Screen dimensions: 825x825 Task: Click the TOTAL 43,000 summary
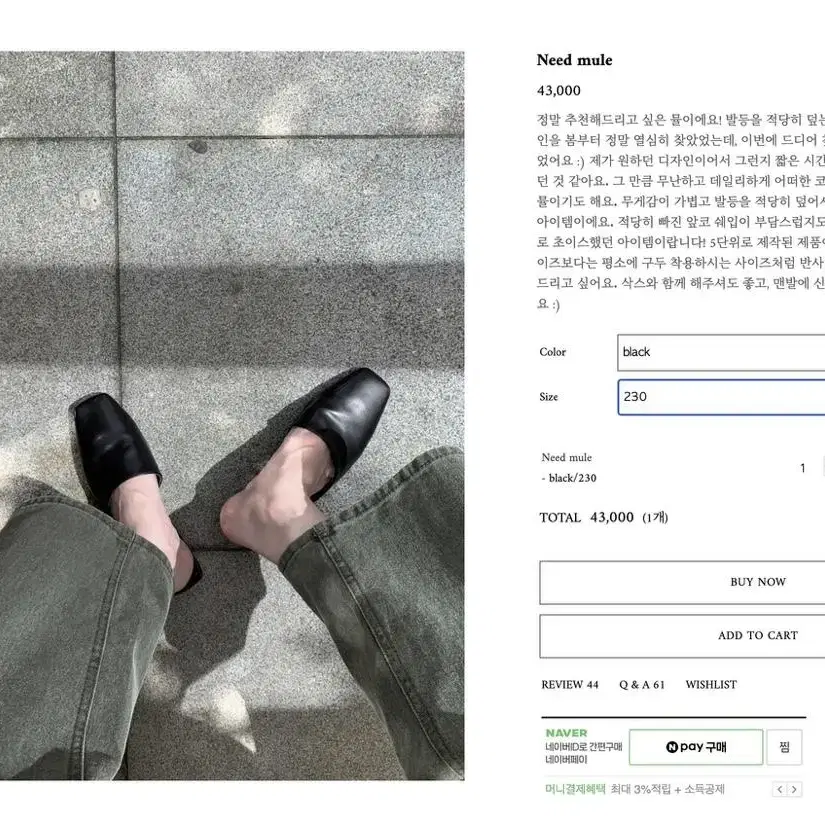[603, 517]
